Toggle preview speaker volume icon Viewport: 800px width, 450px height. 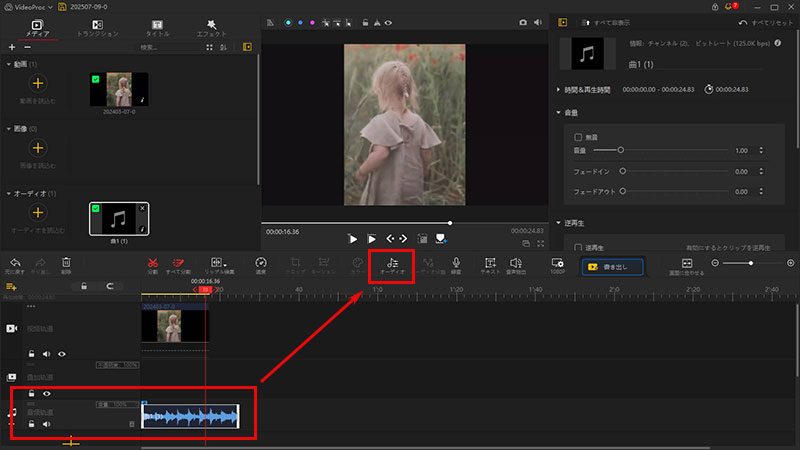click(538, 22)
